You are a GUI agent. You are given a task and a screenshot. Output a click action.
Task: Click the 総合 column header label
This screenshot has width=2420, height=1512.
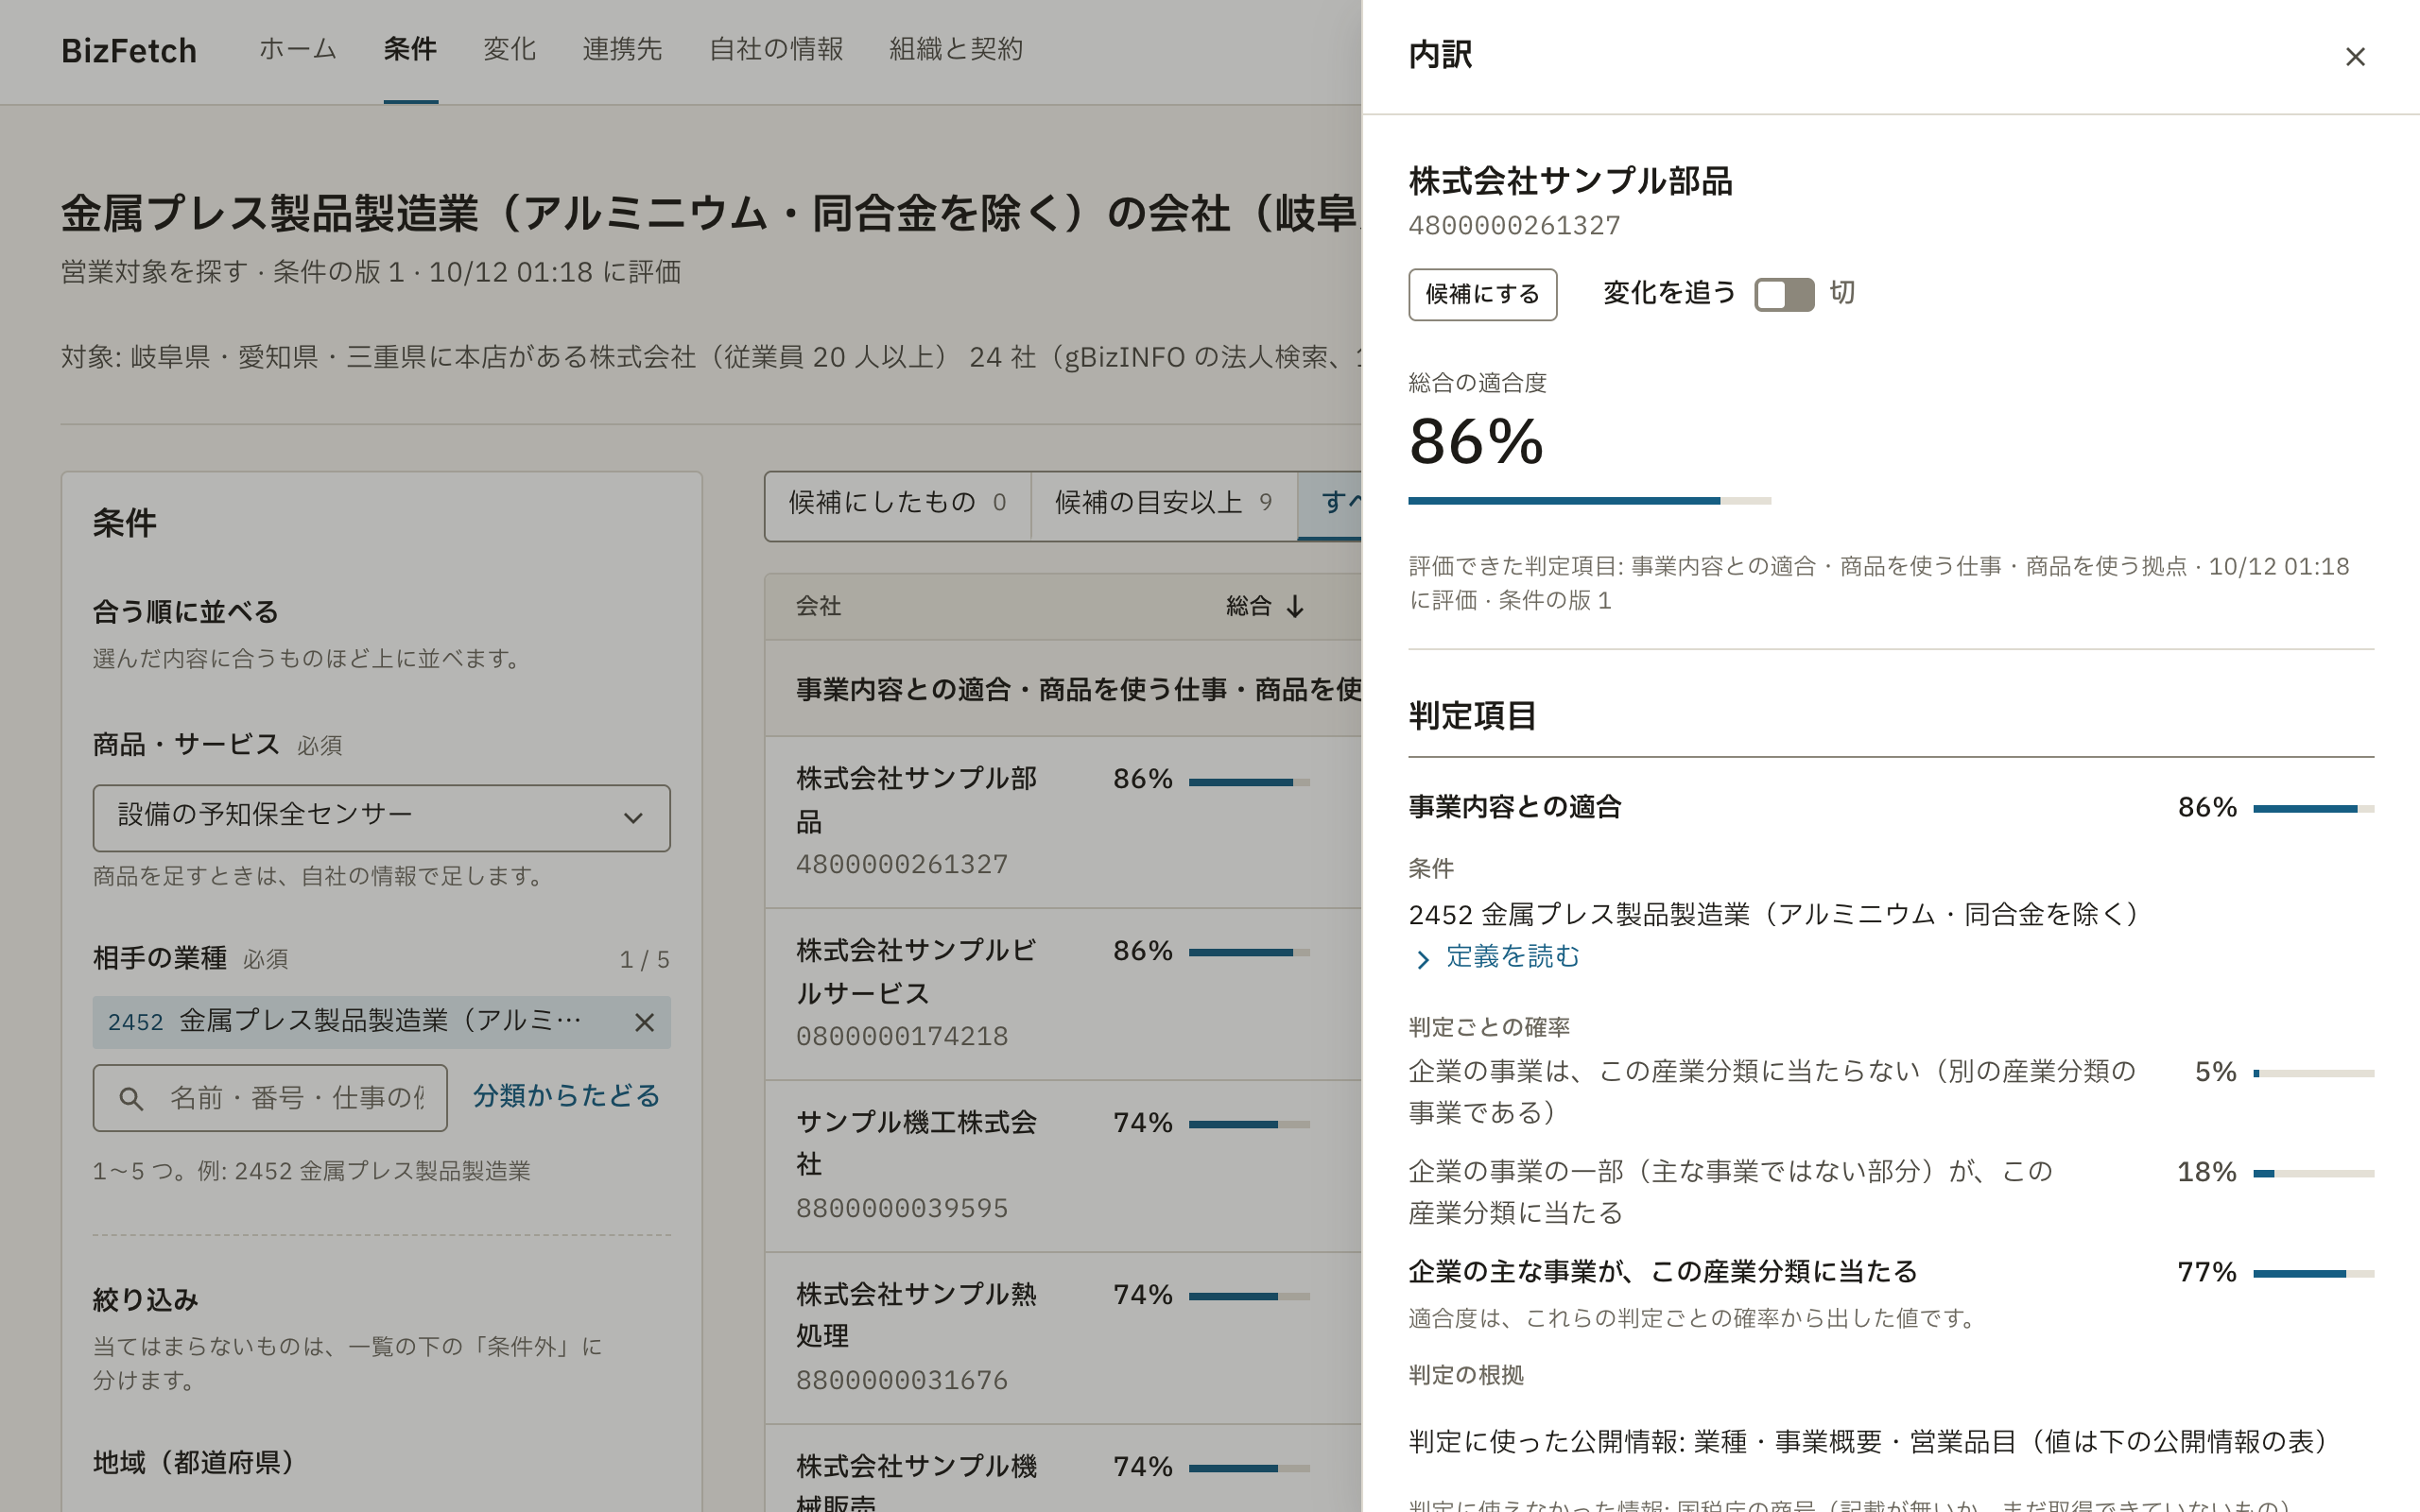click(1248, 606)
